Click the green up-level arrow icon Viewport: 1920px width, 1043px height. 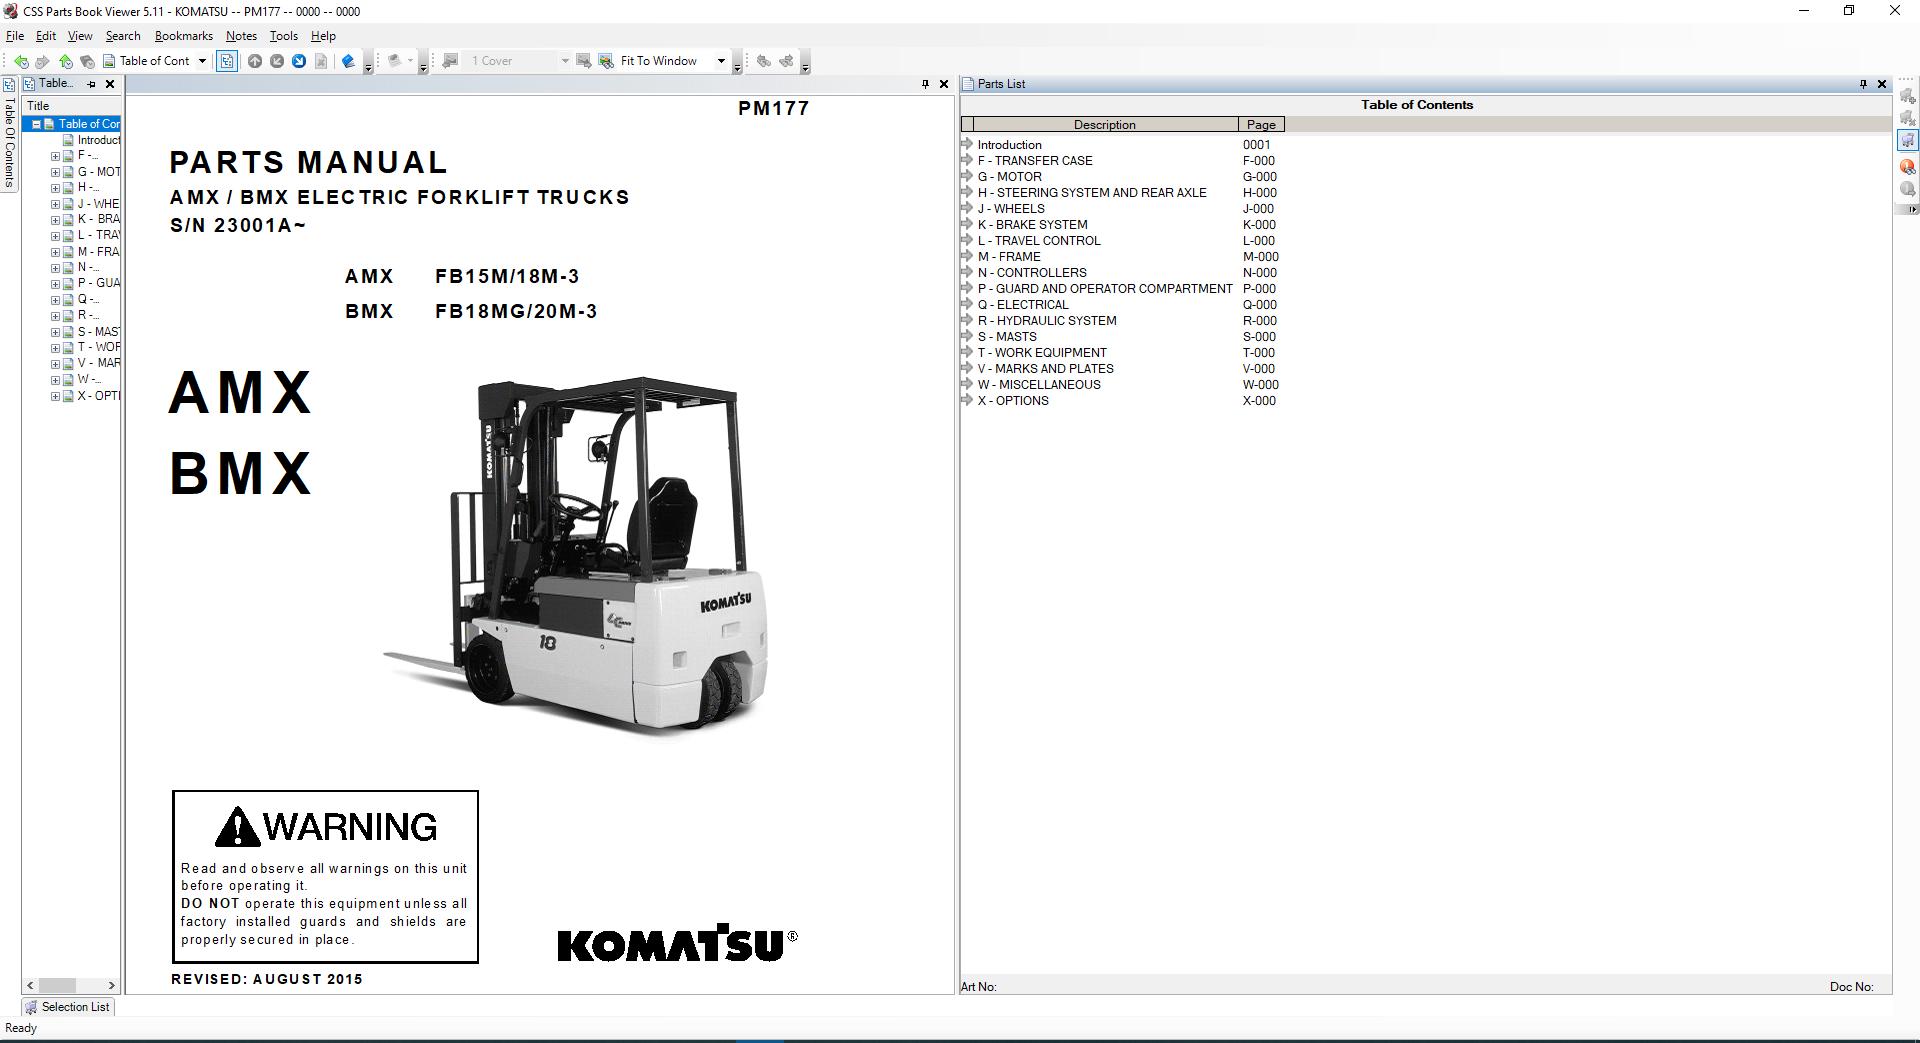(66, 61)
